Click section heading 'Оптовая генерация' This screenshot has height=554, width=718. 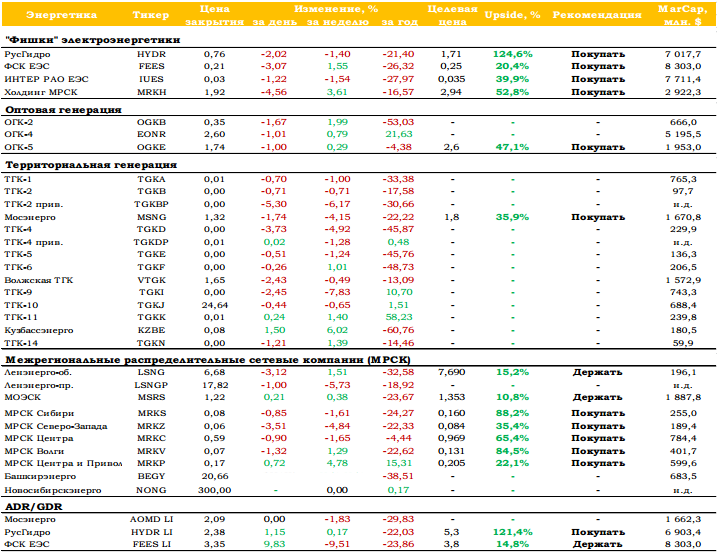[x=63, y=110]
